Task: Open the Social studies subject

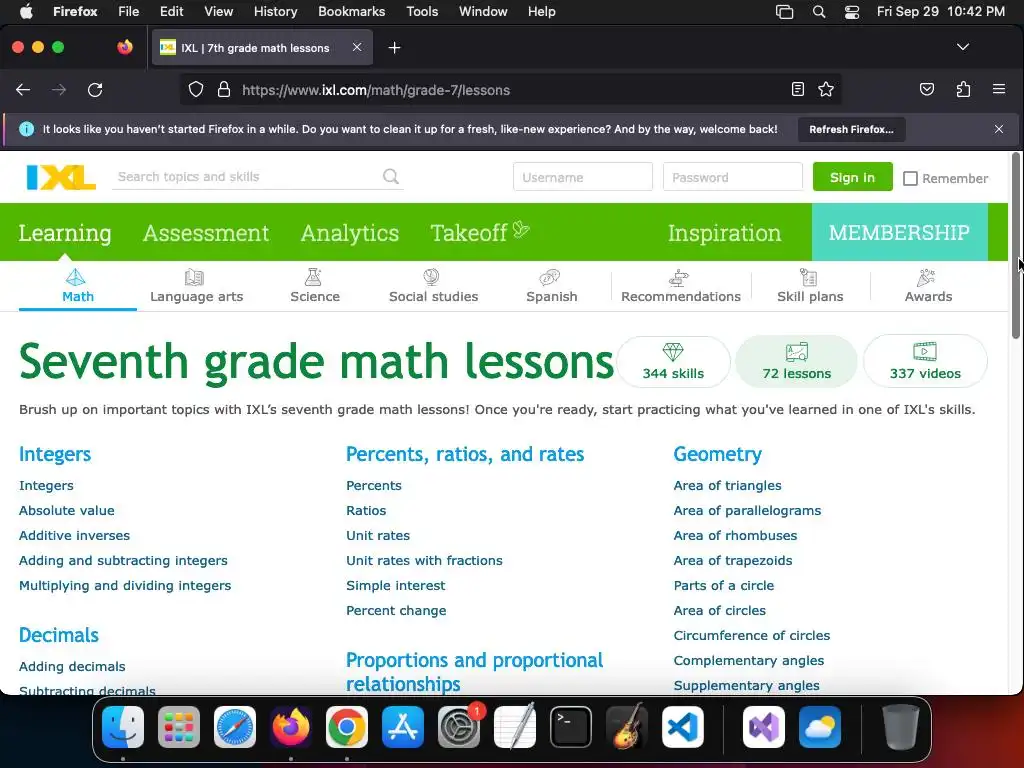Action: (x=433, y=286)
